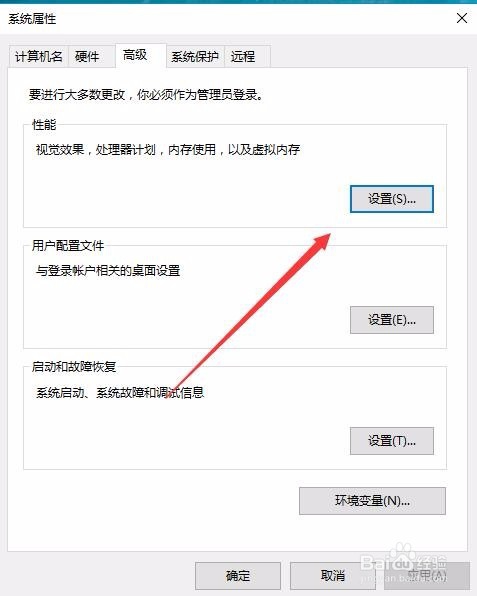Click the 性能 group label
Screen dimensions: 477x596
[44, 125]
